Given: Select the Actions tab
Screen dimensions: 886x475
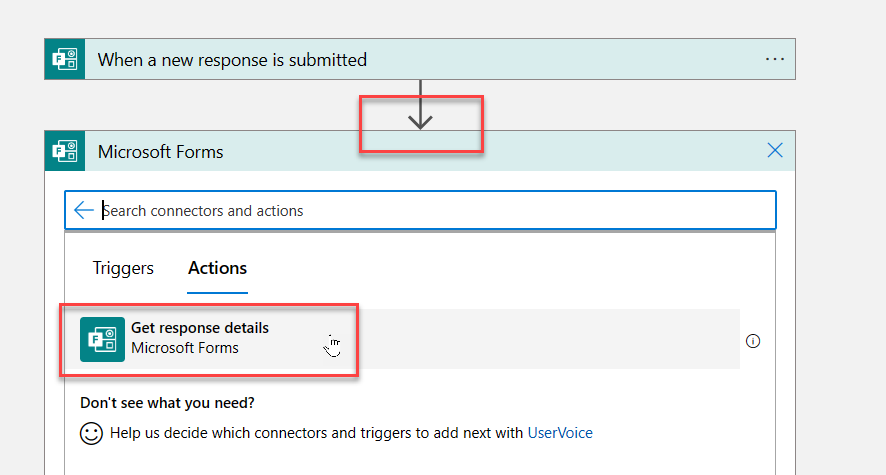Looking at the screenshot, I should 217,268.
